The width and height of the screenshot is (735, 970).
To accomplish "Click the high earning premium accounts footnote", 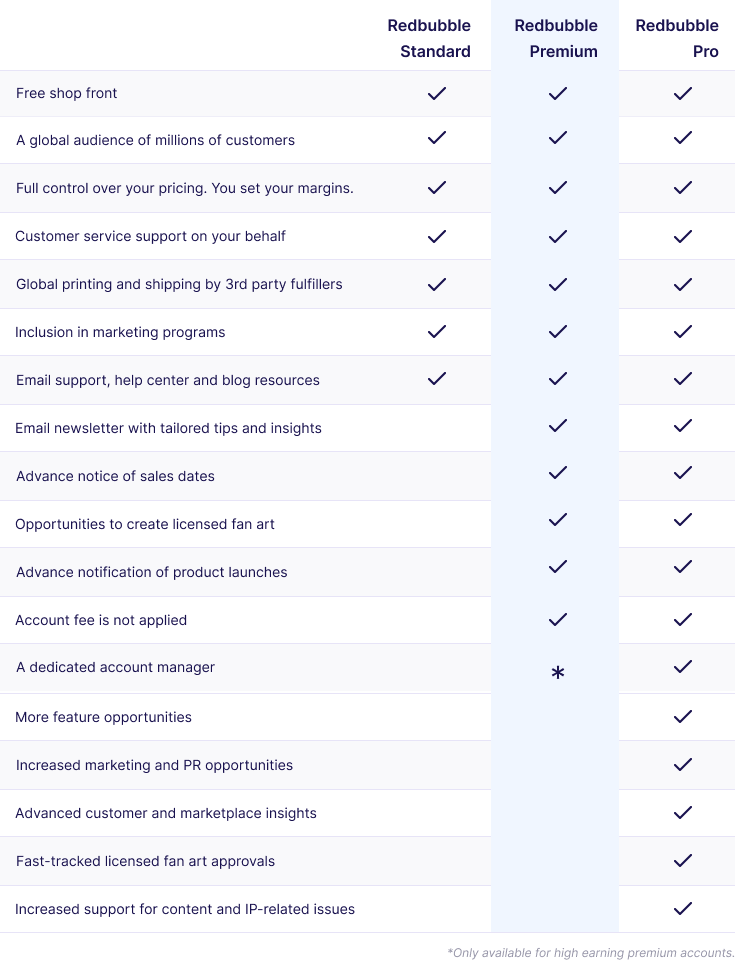I will coord(590,953).
